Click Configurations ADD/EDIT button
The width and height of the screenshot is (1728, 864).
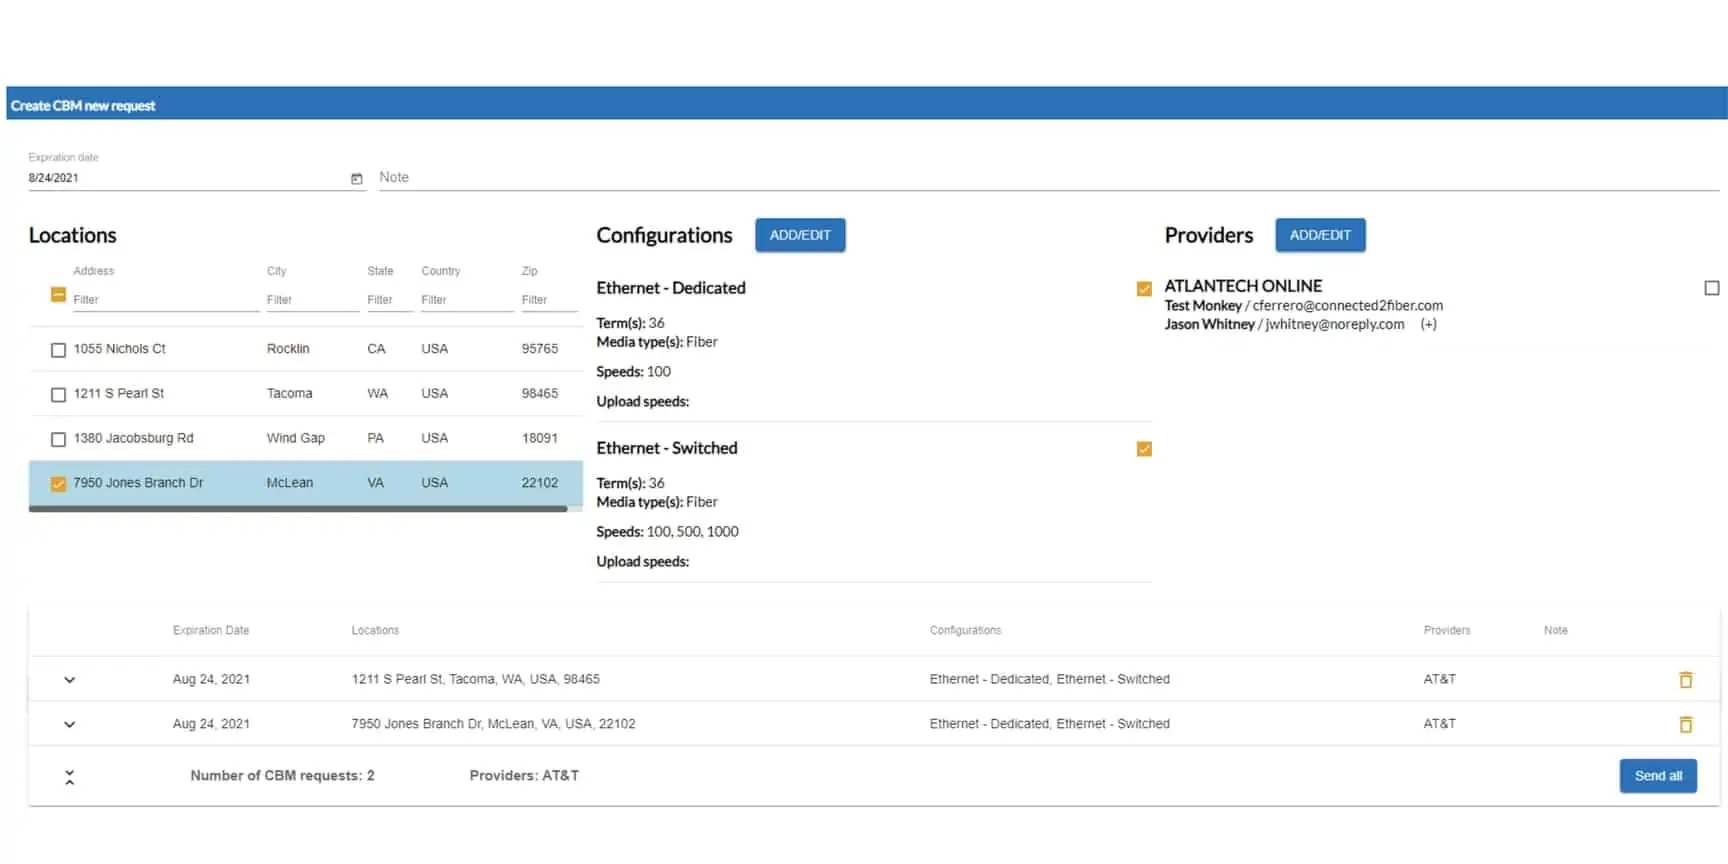pyautogui.click(x=800, y=235)
